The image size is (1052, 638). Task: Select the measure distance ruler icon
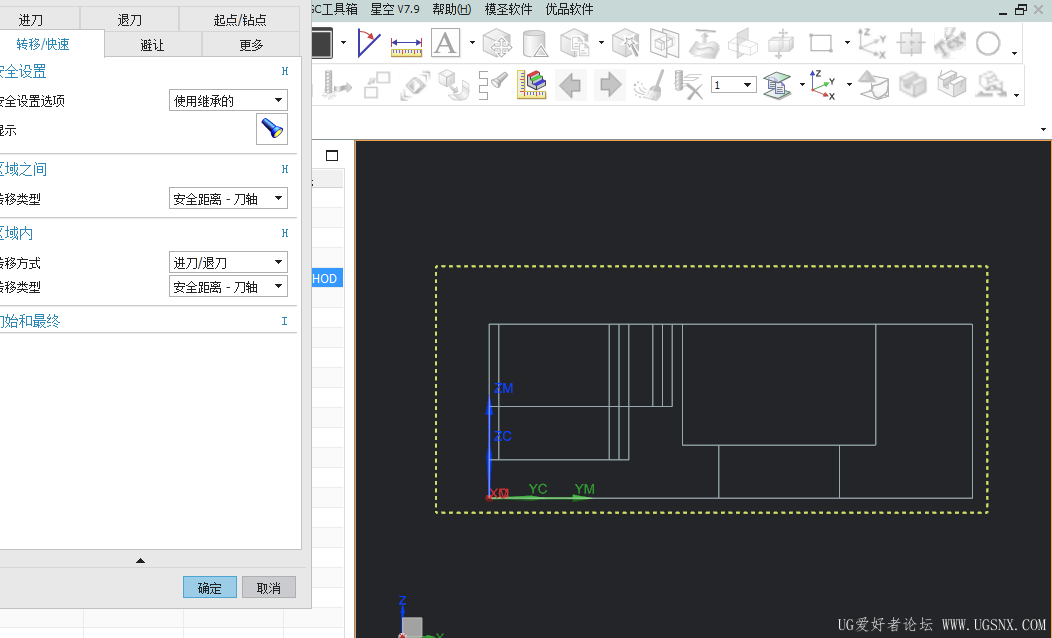(x=406, y=44)
